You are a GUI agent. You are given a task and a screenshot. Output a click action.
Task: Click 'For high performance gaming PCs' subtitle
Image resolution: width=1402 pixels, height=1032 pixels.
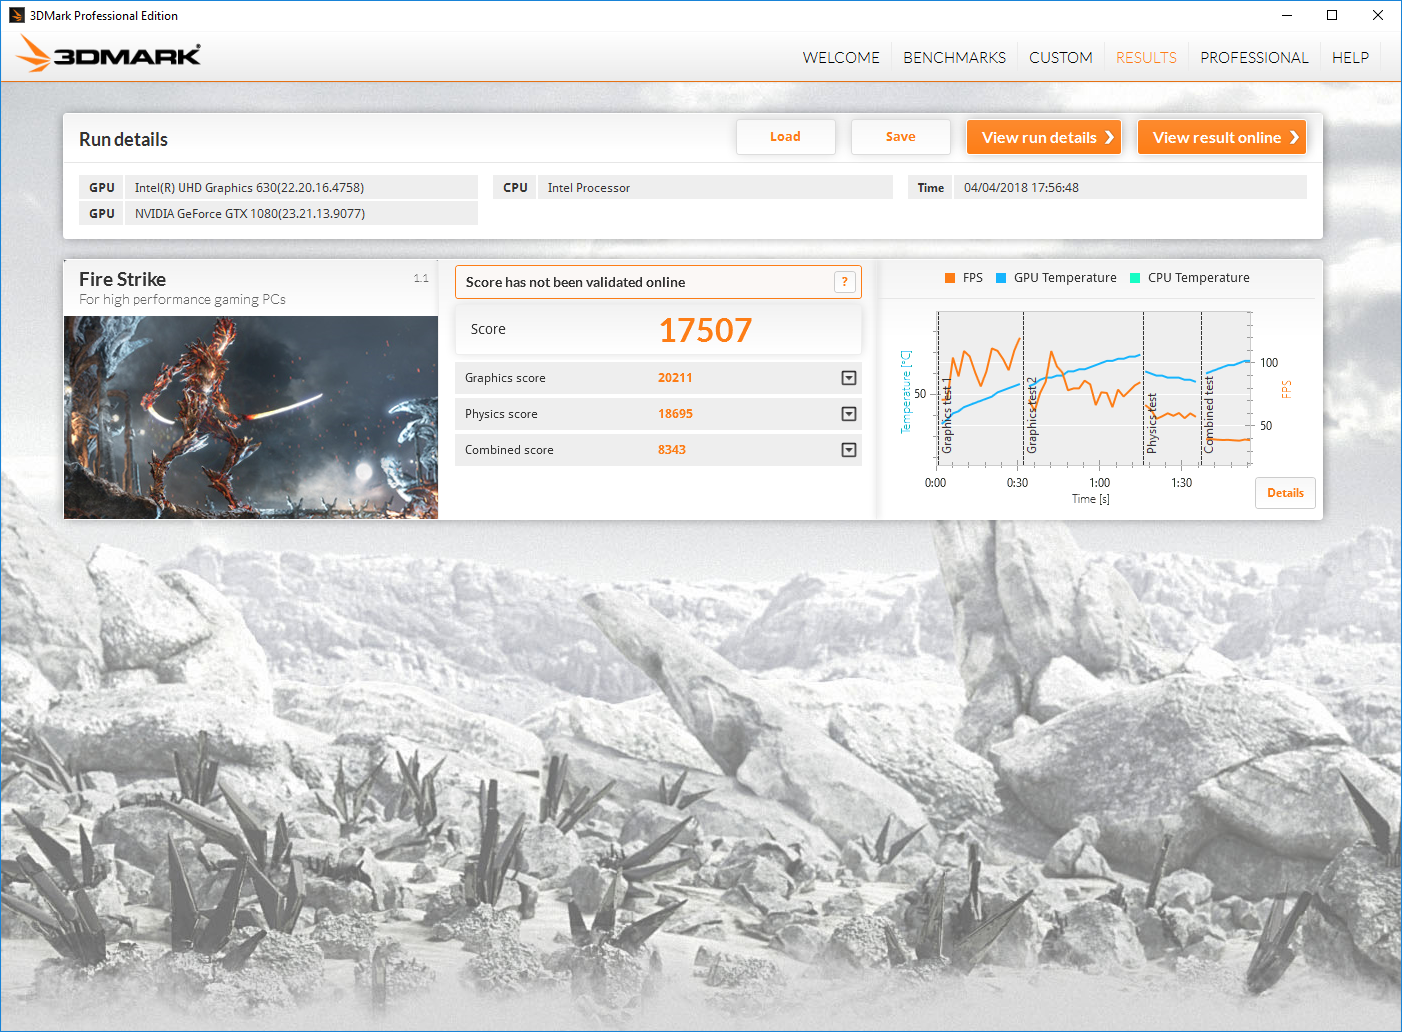(182, 299)
